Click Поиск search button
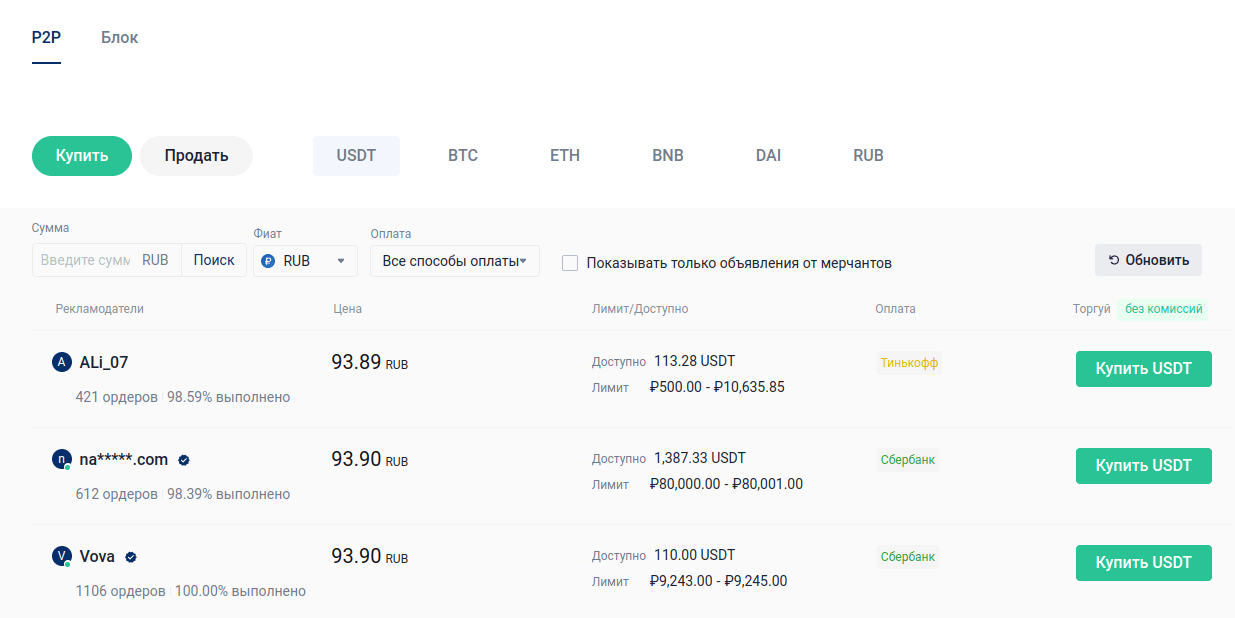 coord(214,260)
